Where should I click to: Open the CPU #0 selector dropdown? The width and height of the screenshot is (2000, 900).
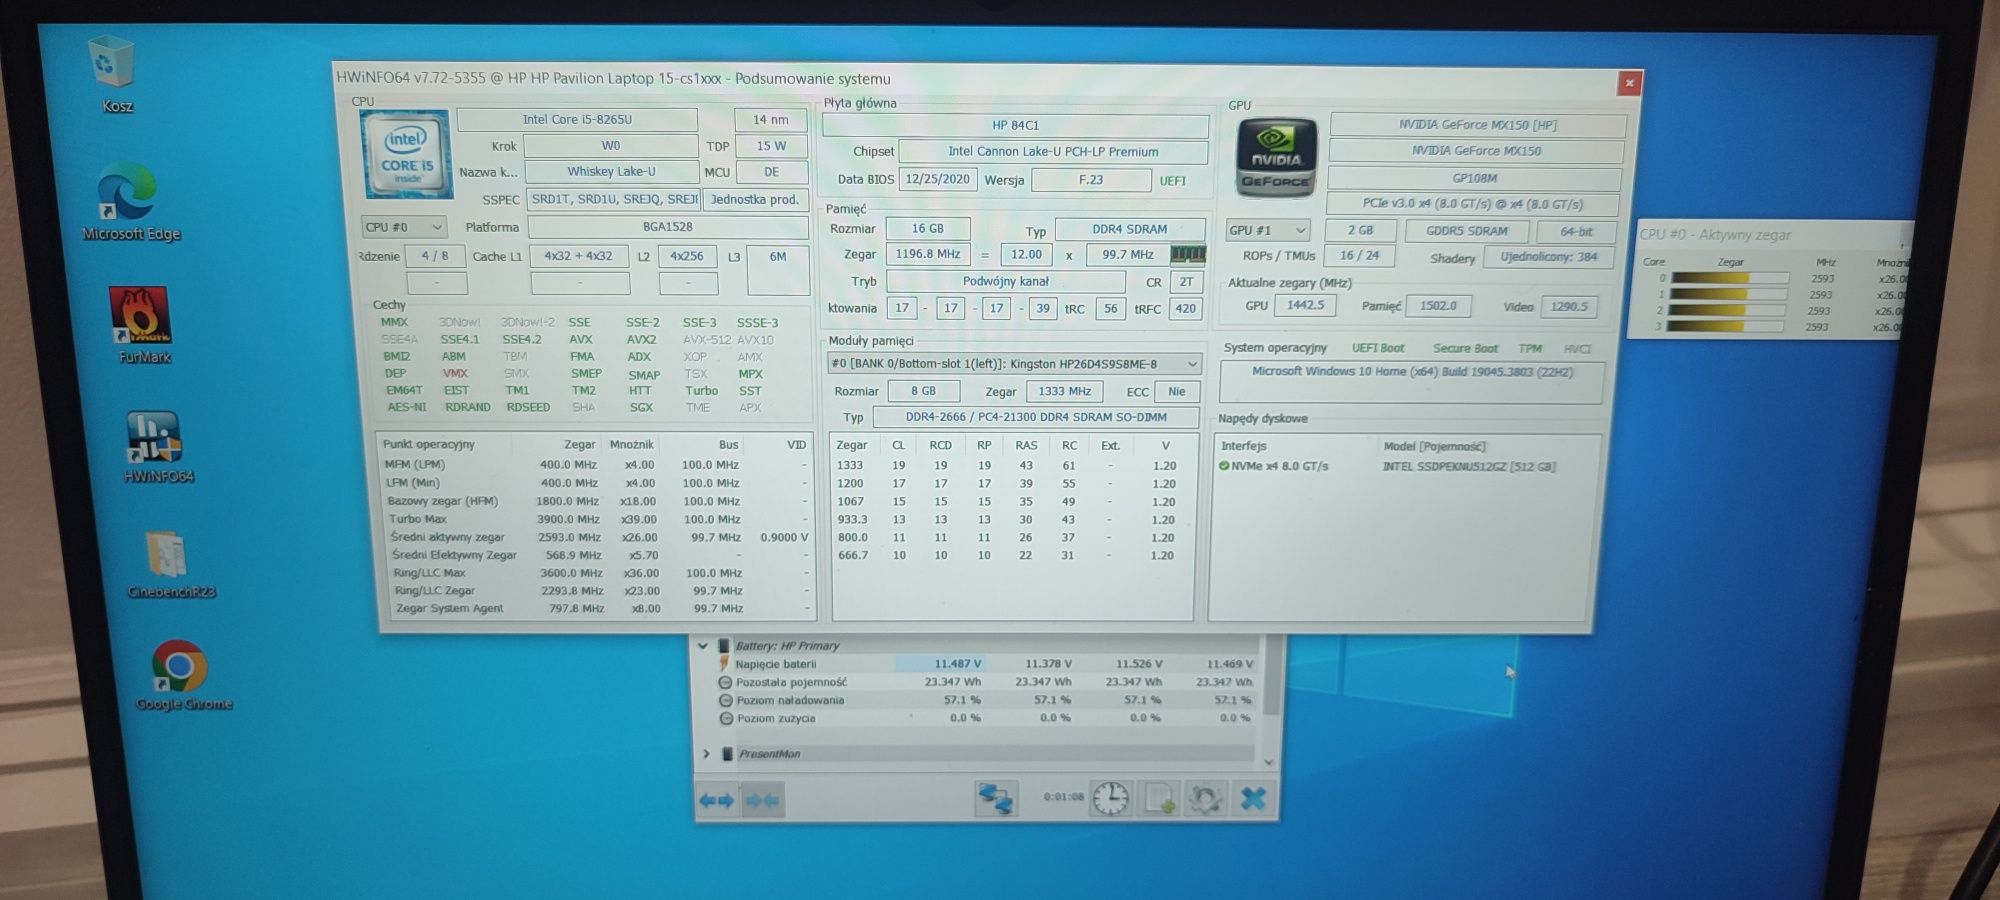point(403,227)
